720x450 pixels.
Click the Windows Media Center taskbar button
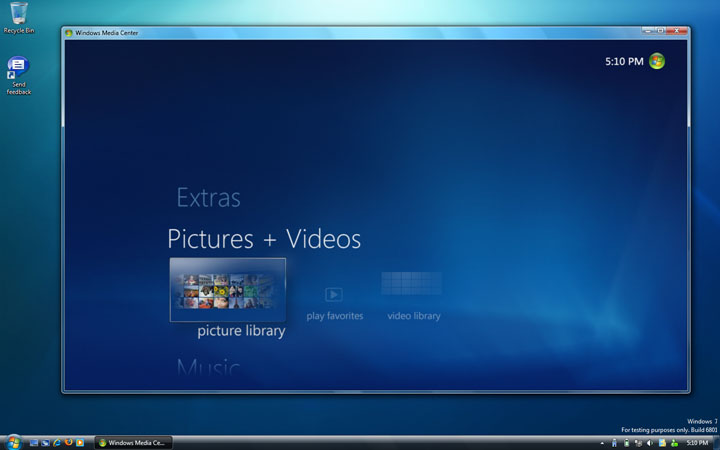(x=134, y=443)
